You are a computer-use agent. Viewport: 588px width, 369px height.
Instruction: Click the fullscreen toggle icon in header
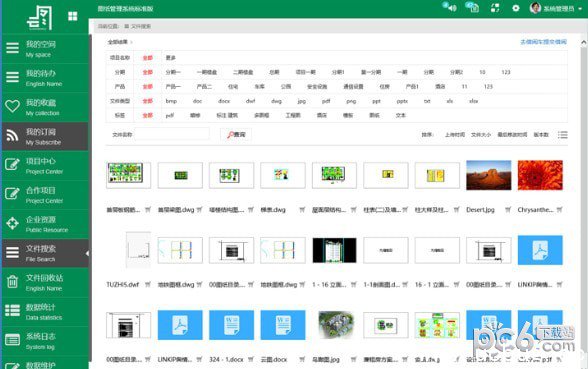(x=495, y=8)
